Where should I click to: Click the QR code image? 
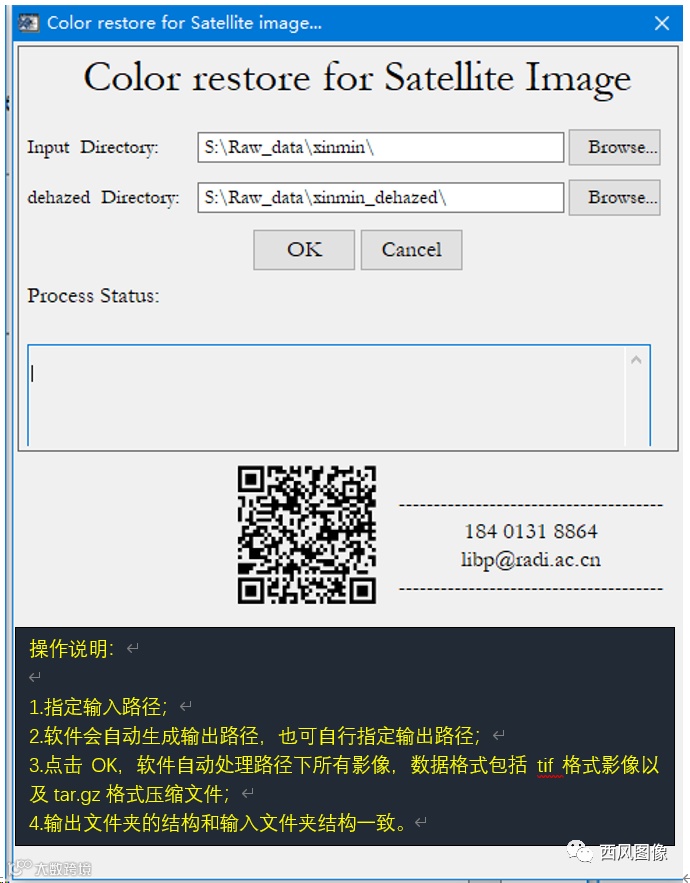(307, 534)
